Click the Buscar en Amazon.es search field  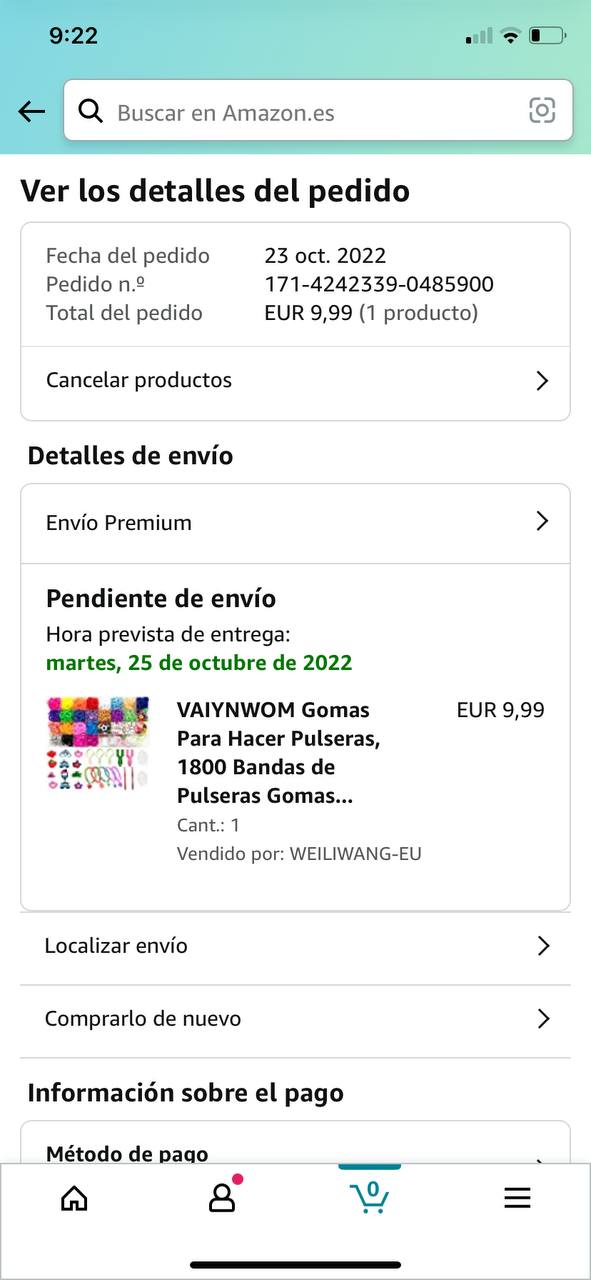(x=318, y=111)
